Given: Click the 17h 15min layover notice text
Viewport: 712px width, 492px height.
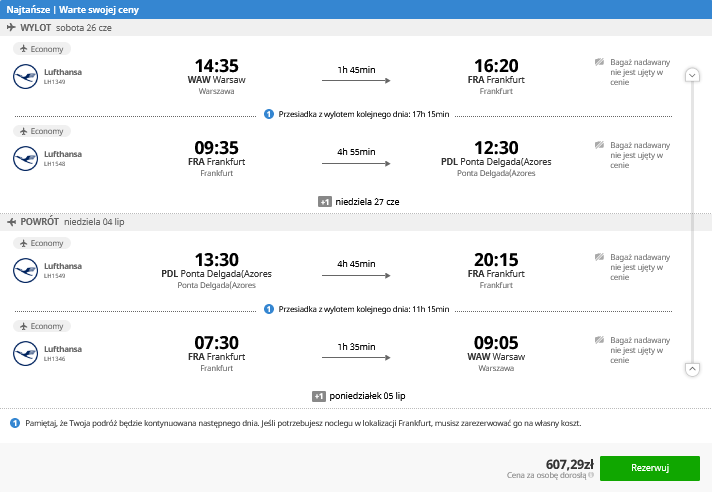Looking at the screenshot, I should (x=364, y=114).
